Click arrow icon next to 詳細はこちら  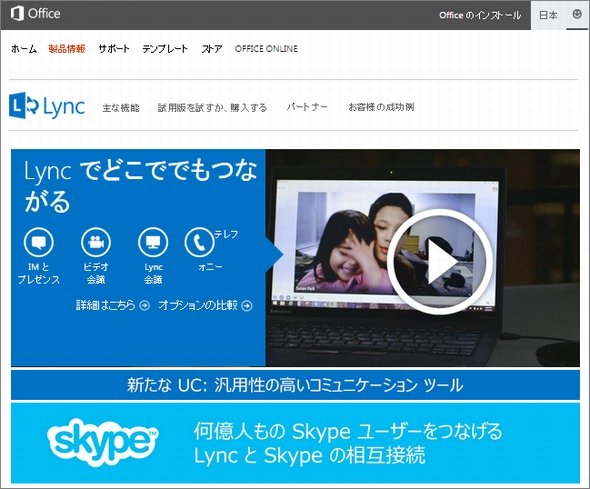tap(144, 305)
